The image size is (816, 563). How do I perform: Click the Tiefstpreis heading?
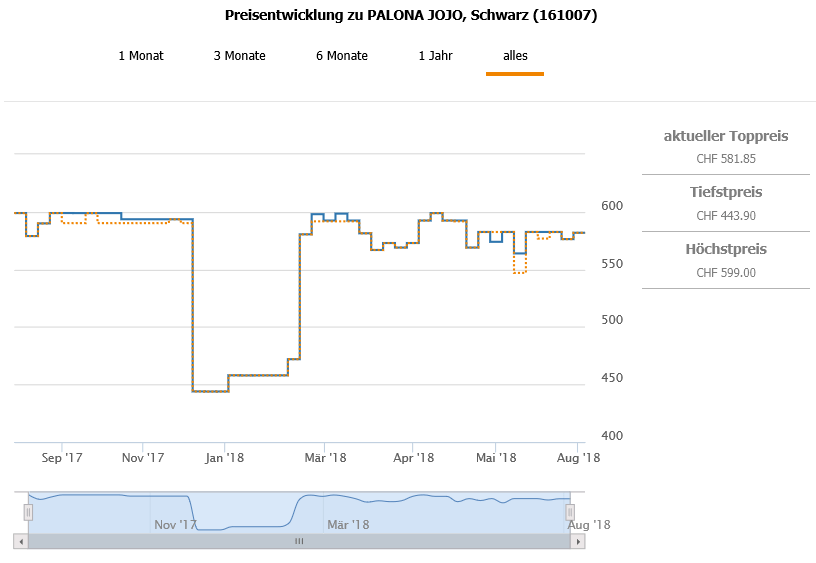pos(726,192)
